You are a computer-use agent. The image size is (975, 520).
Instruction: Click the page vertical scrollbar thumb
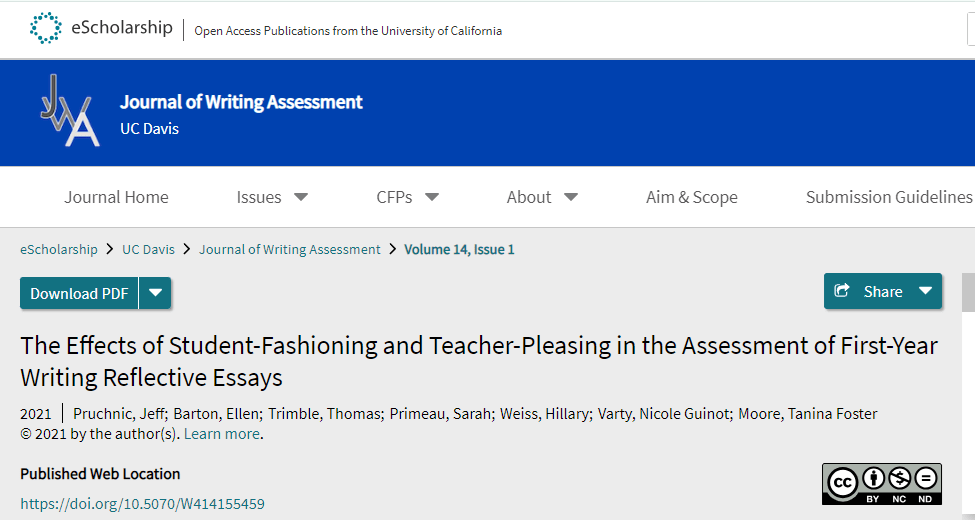pyautogui.click(x=968, y=292)
